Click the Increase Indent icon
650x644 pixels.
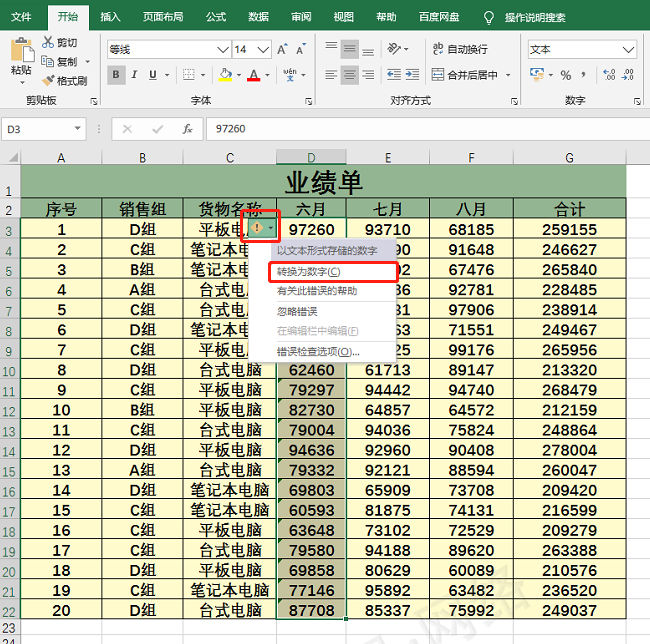[412, 75]
